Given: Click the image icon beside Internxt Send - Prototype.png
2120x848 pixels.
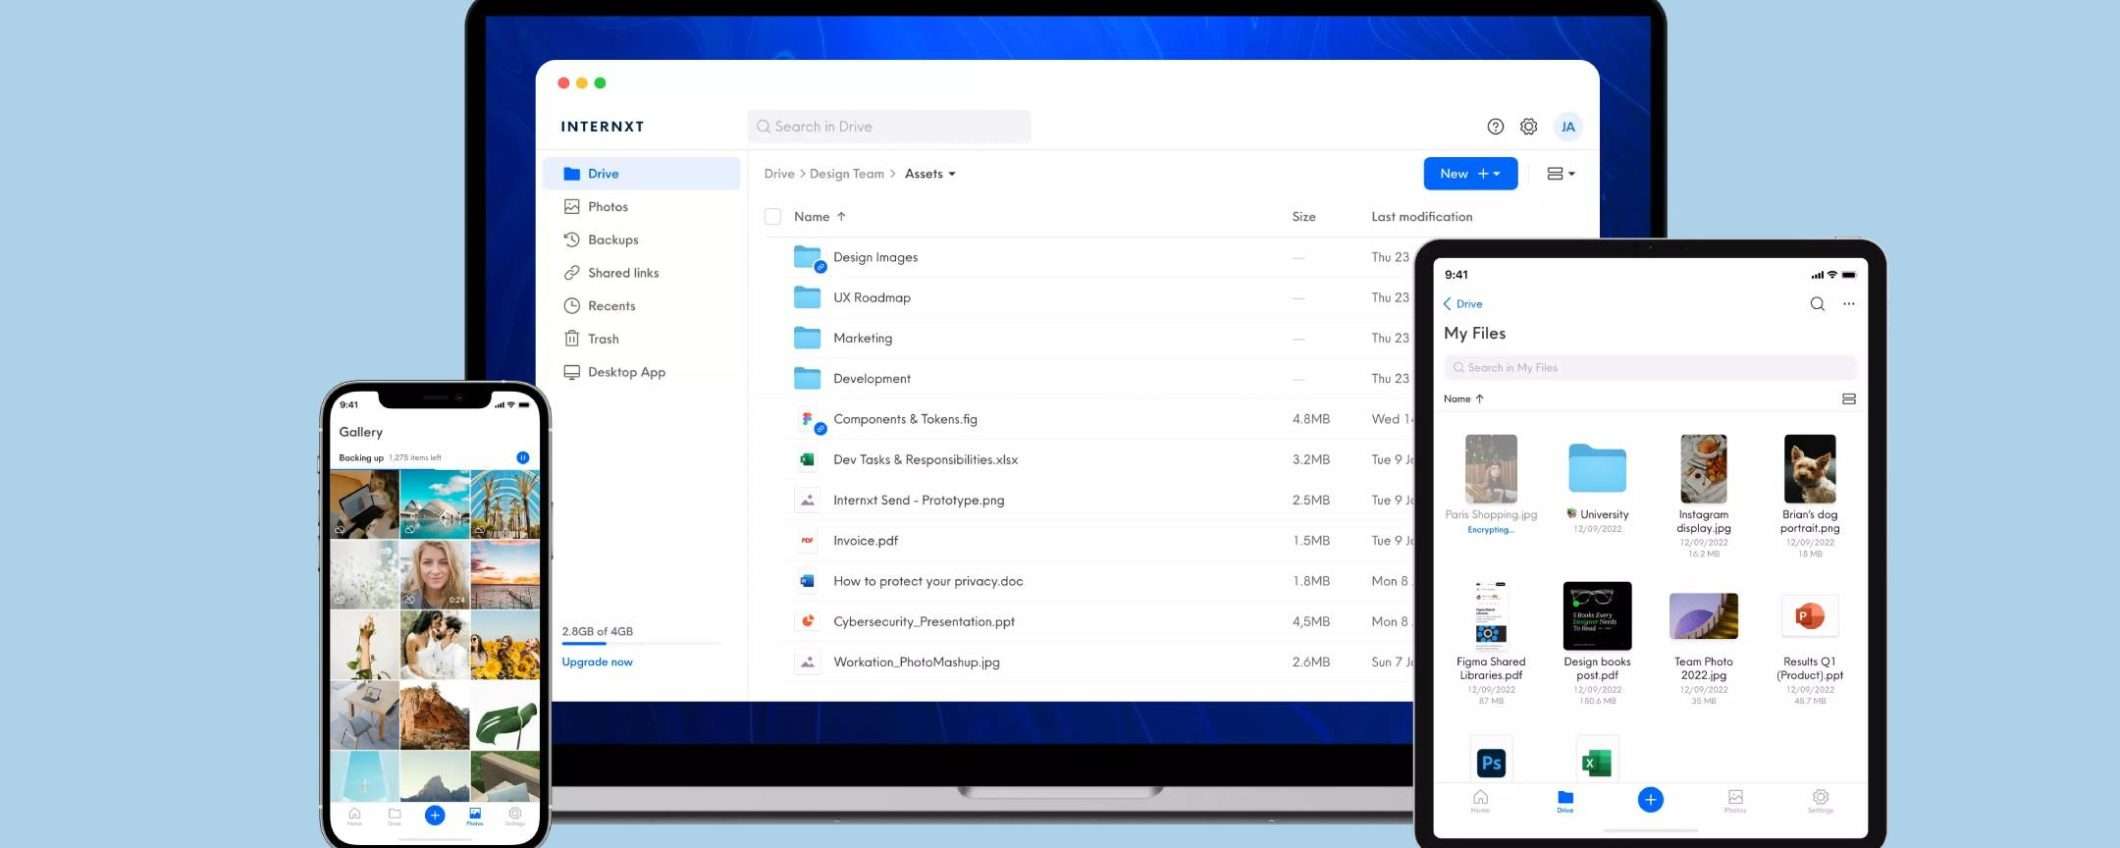Looking at the screenshot, I should tap(807, 500).
